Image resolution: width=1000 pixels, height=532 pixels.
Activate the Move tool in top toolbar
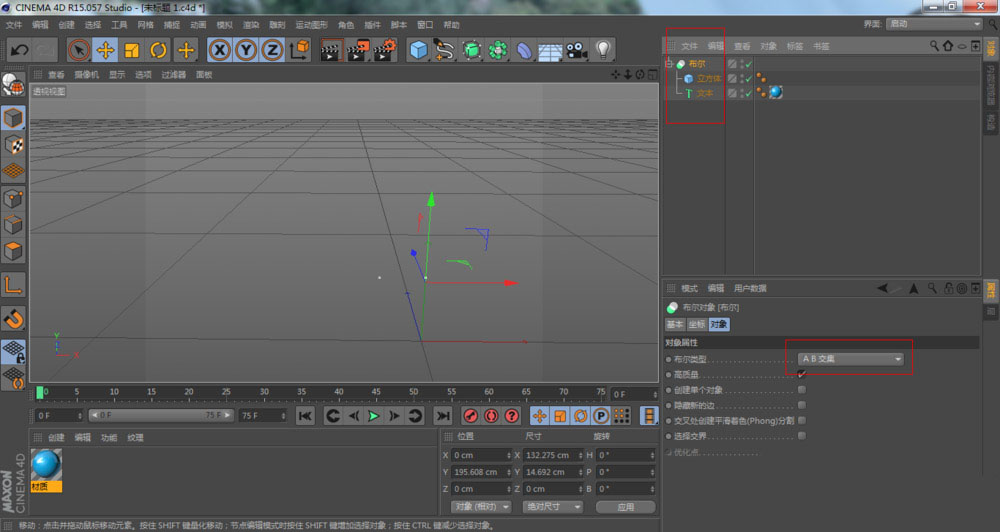click(x=105, y=50)
